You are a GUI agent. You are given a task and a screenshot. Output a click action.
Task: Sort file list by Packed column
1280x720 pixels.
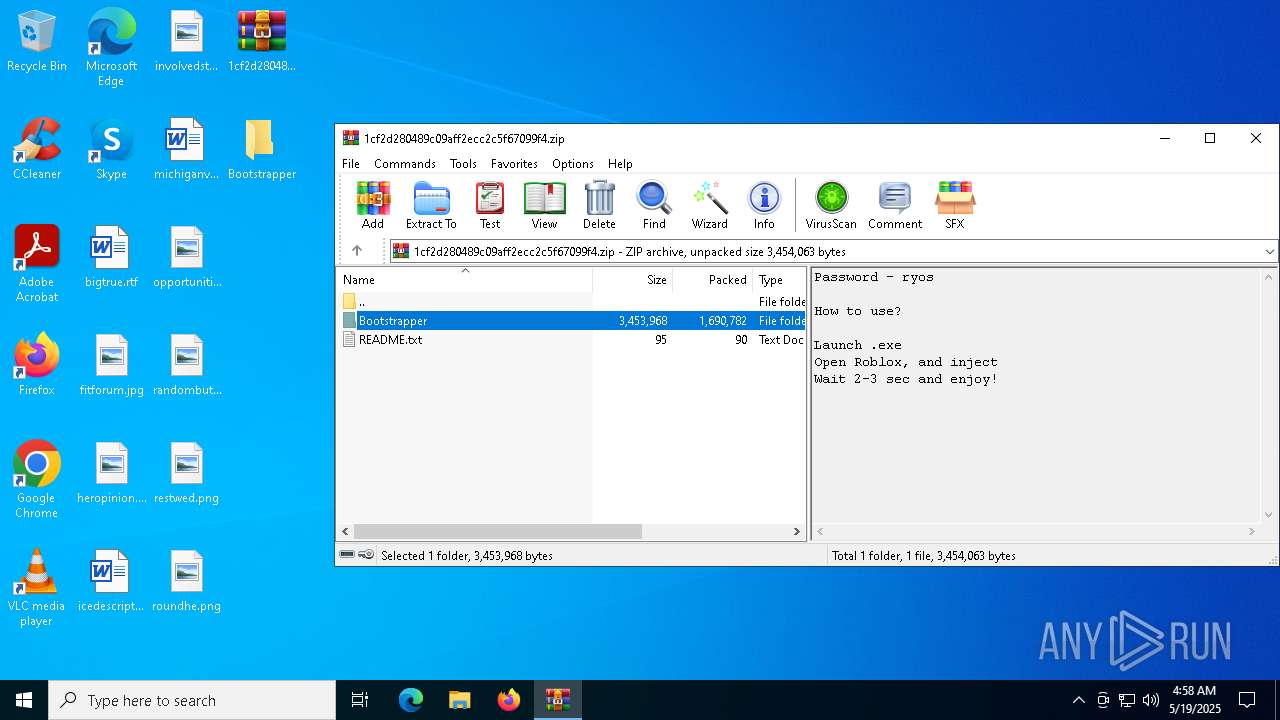tap(713, 280)
